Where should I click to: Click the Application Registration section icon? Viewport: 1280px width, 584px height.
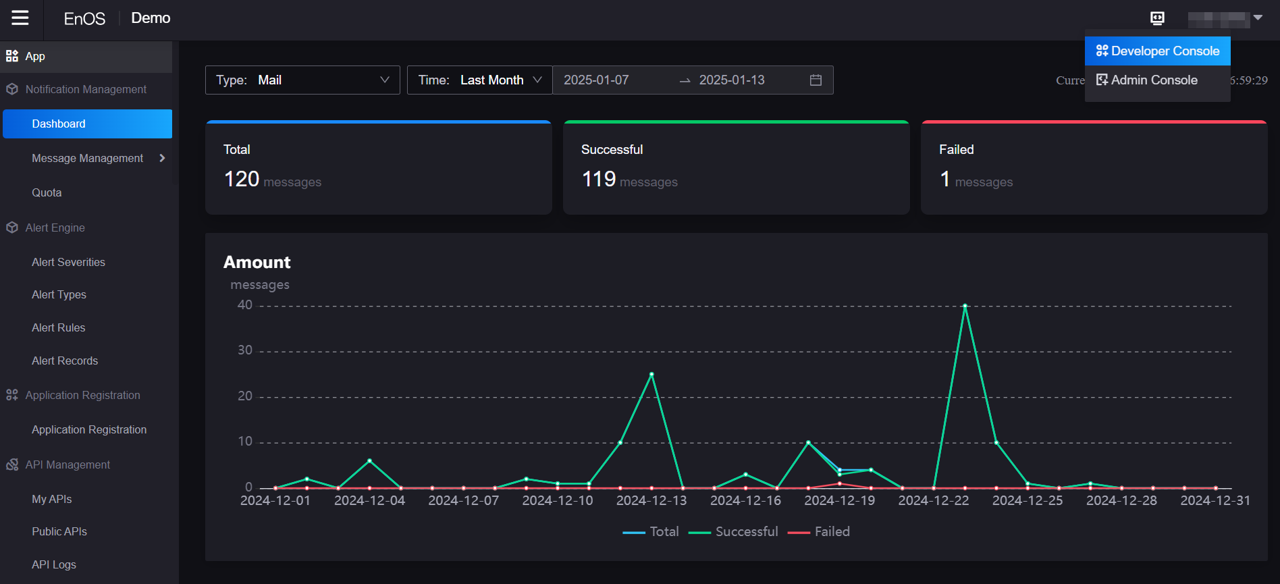tap(12, 395)
